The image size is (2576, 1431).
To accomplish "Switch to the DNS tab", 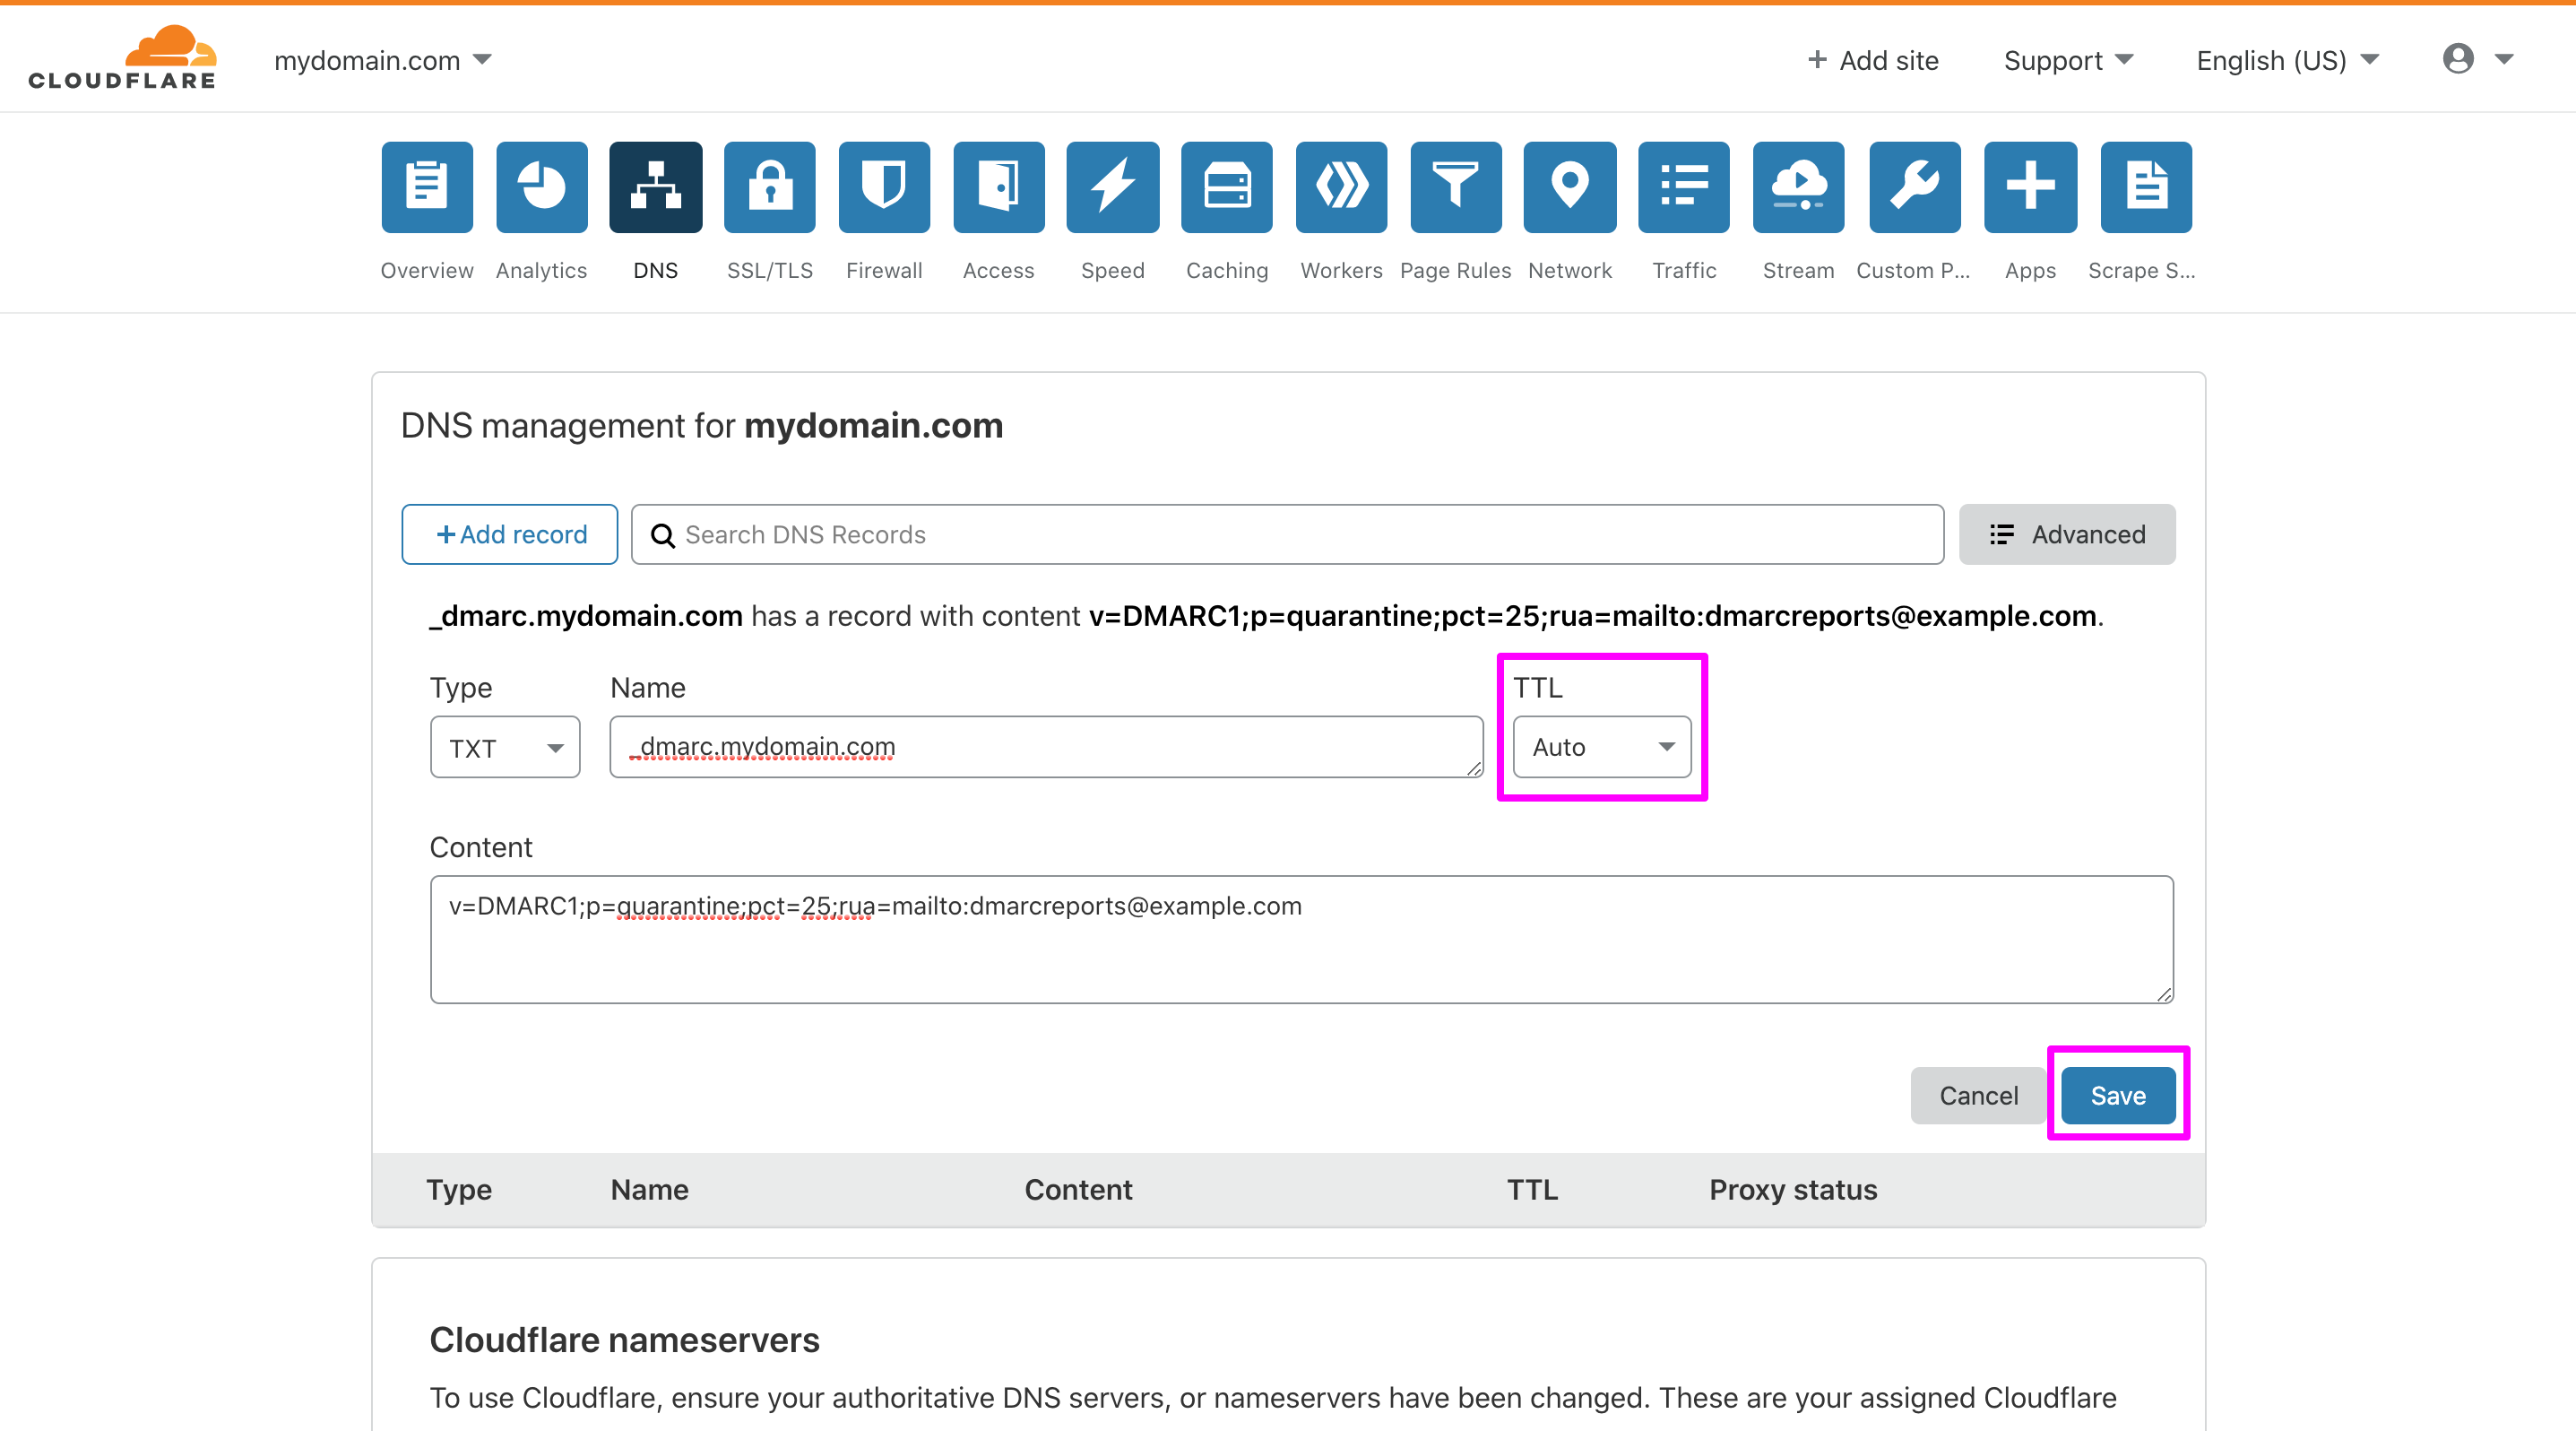I will [655, 187].
